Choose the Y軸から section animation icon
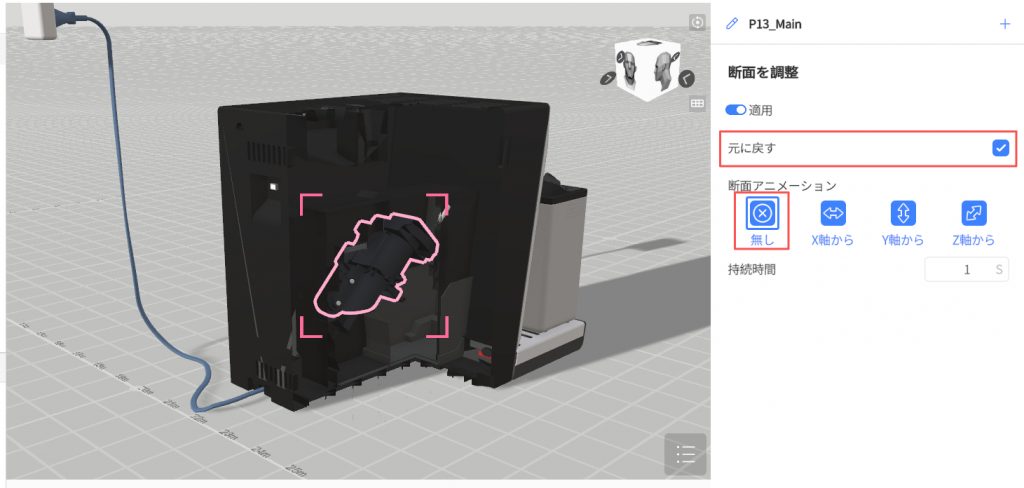 903,214
